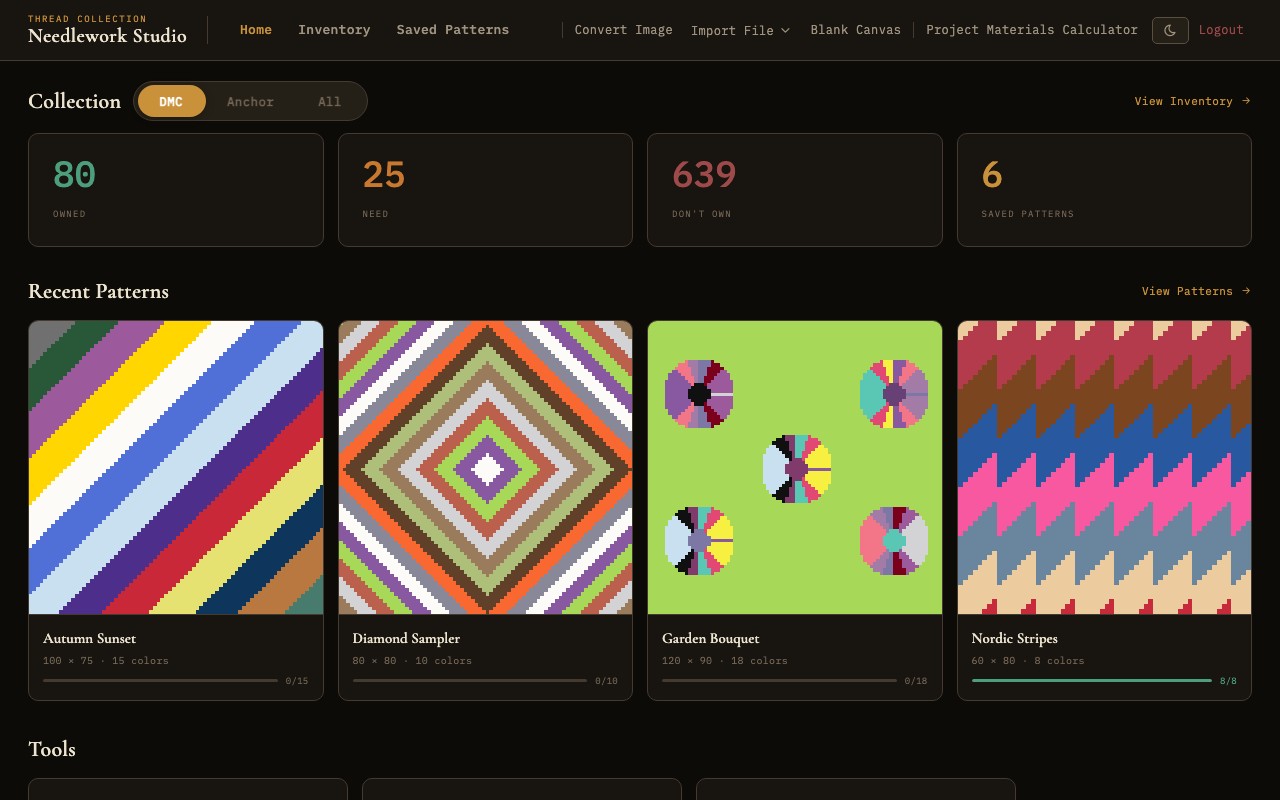Viewport: 1280px width, 800px height.
Task: Select the 639 Don't Own stat card
Action: click(x=795, y=189)
